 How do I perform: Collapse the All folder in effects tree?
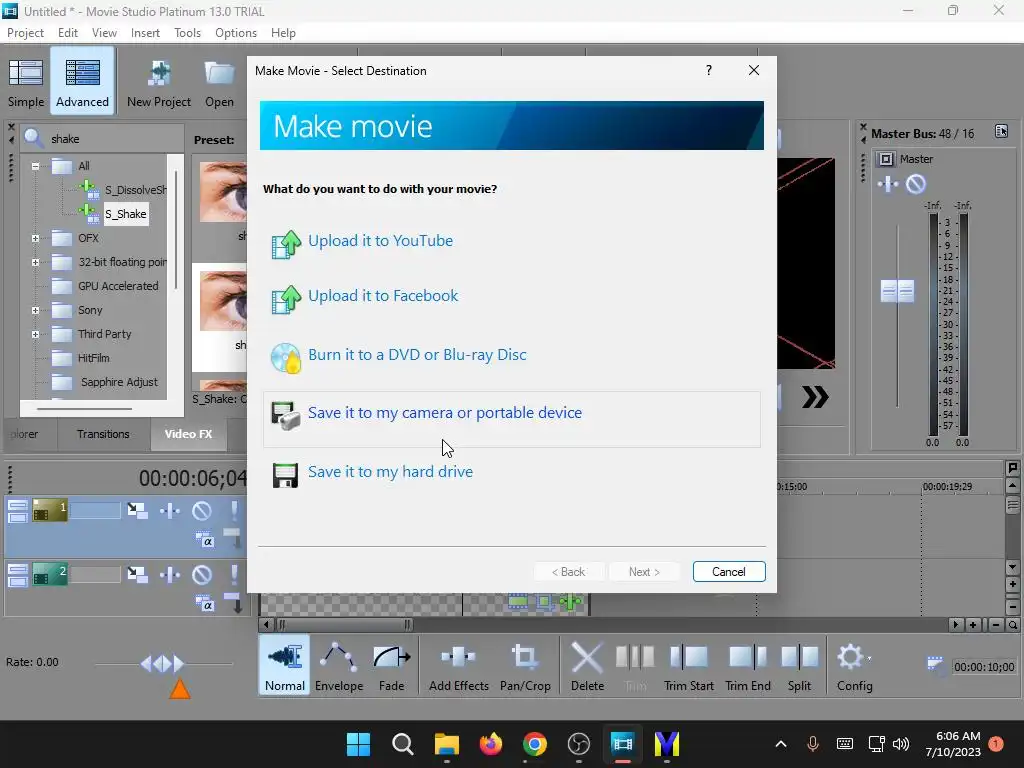click(x=35, y=167)
